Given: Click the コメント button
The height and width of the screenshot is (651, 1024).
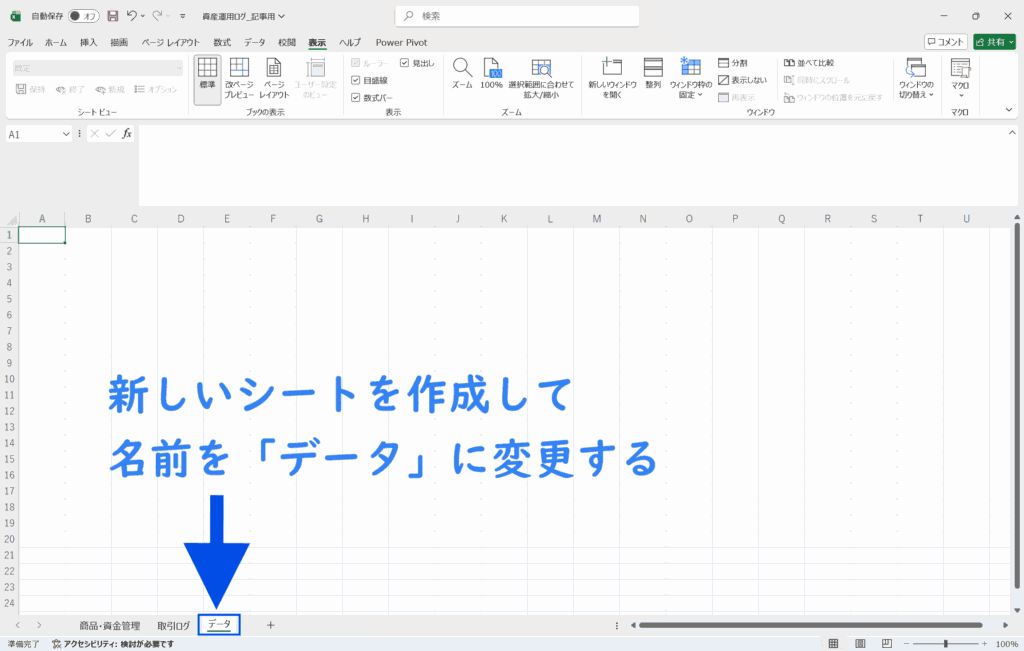Looking at the screenshot, I should click(945, 42).
